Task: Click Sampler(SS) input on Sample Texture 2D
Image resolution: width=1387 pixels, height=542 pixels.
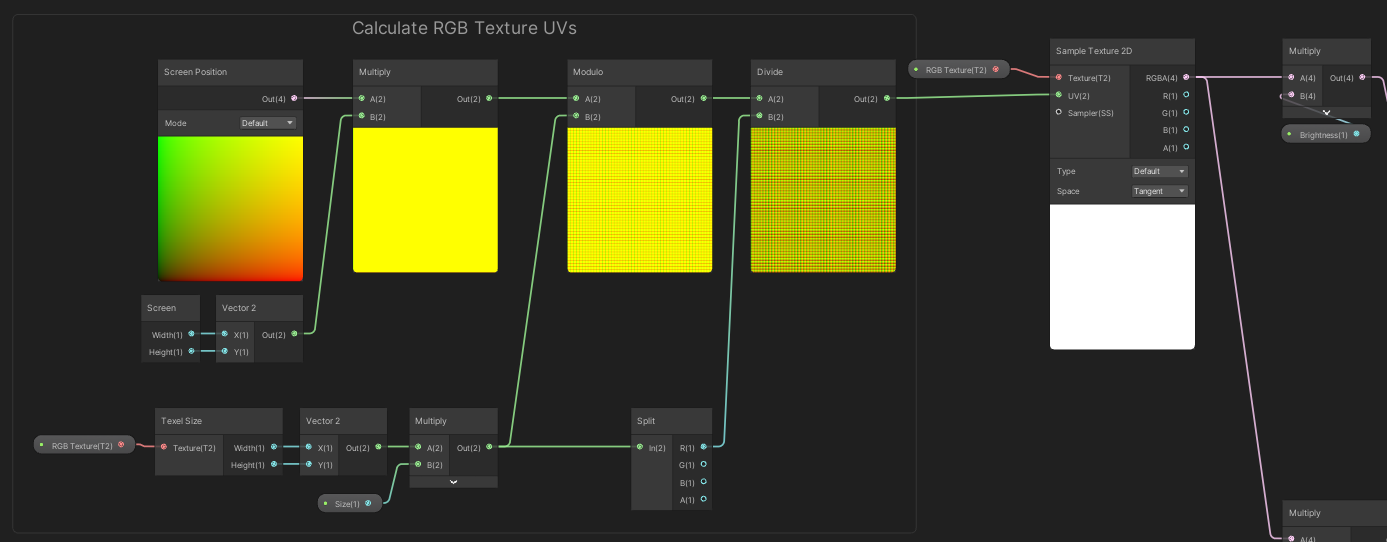Action: pos(1059,112)
